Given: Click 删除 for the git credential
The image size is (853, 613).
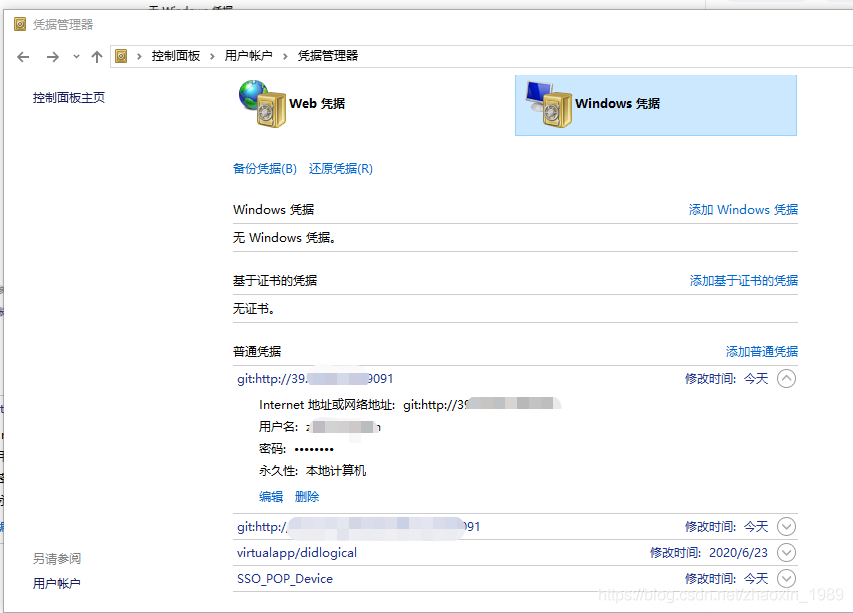Looking at the screenshot, I should coord(307,497).
